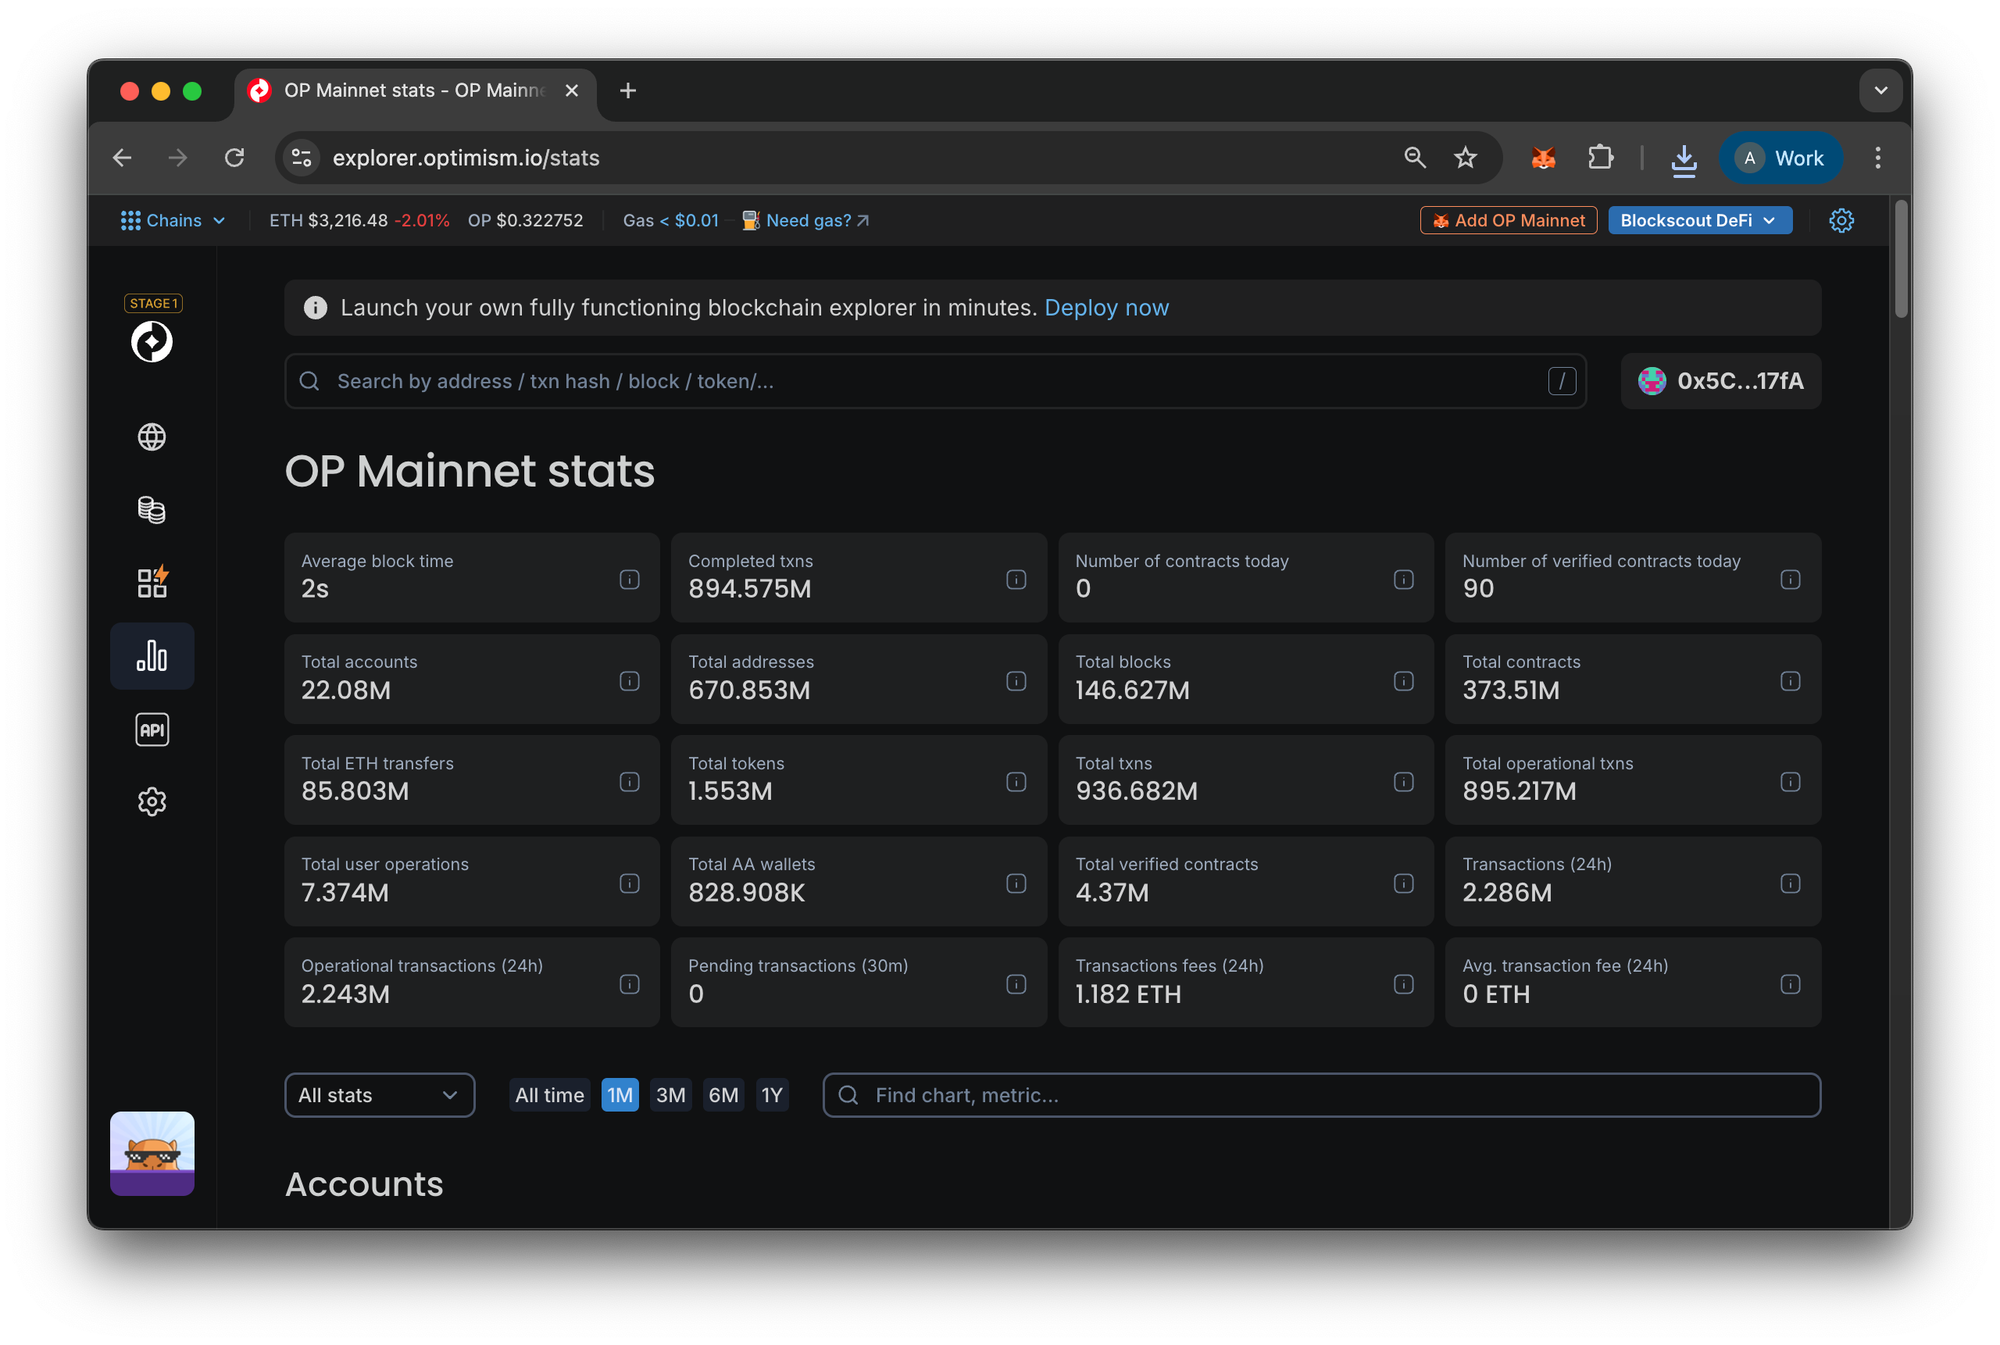Select the tokens icon in the sidebar

tap(152, 510)
